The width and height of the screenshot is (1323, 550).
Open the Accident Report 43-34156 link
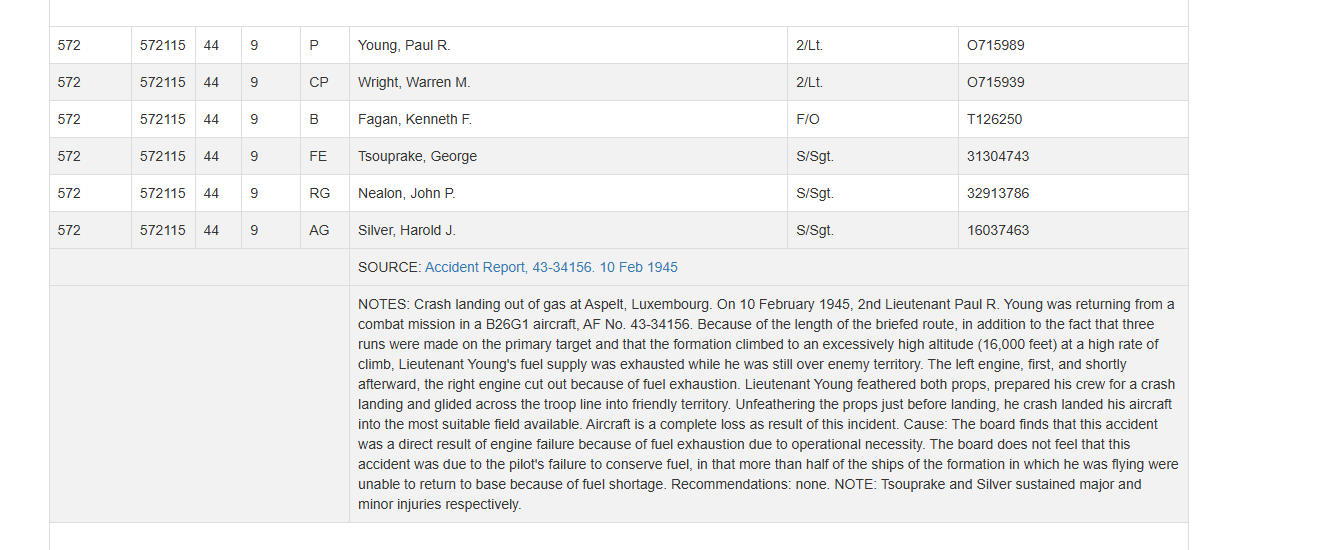(551, 267)
